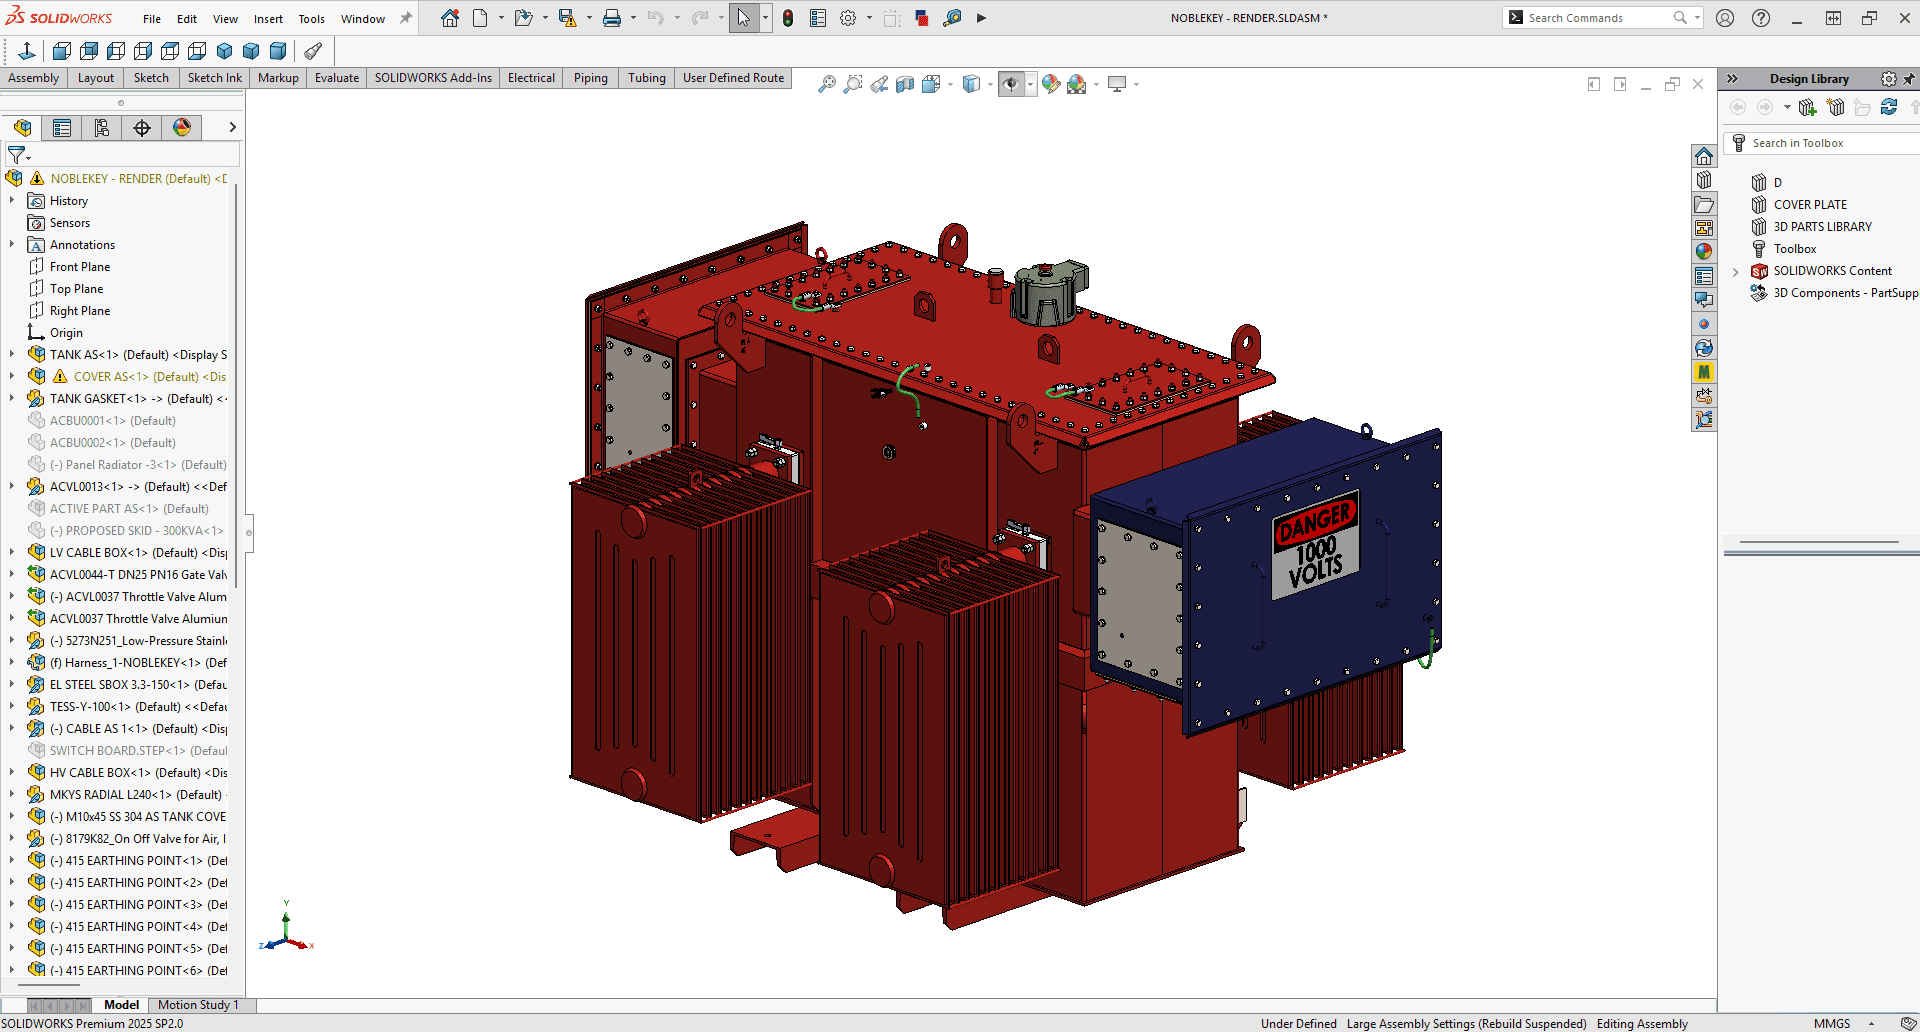Select the Front Plane in the feature tree
1920x1032 pixels.
click(80, 266)
